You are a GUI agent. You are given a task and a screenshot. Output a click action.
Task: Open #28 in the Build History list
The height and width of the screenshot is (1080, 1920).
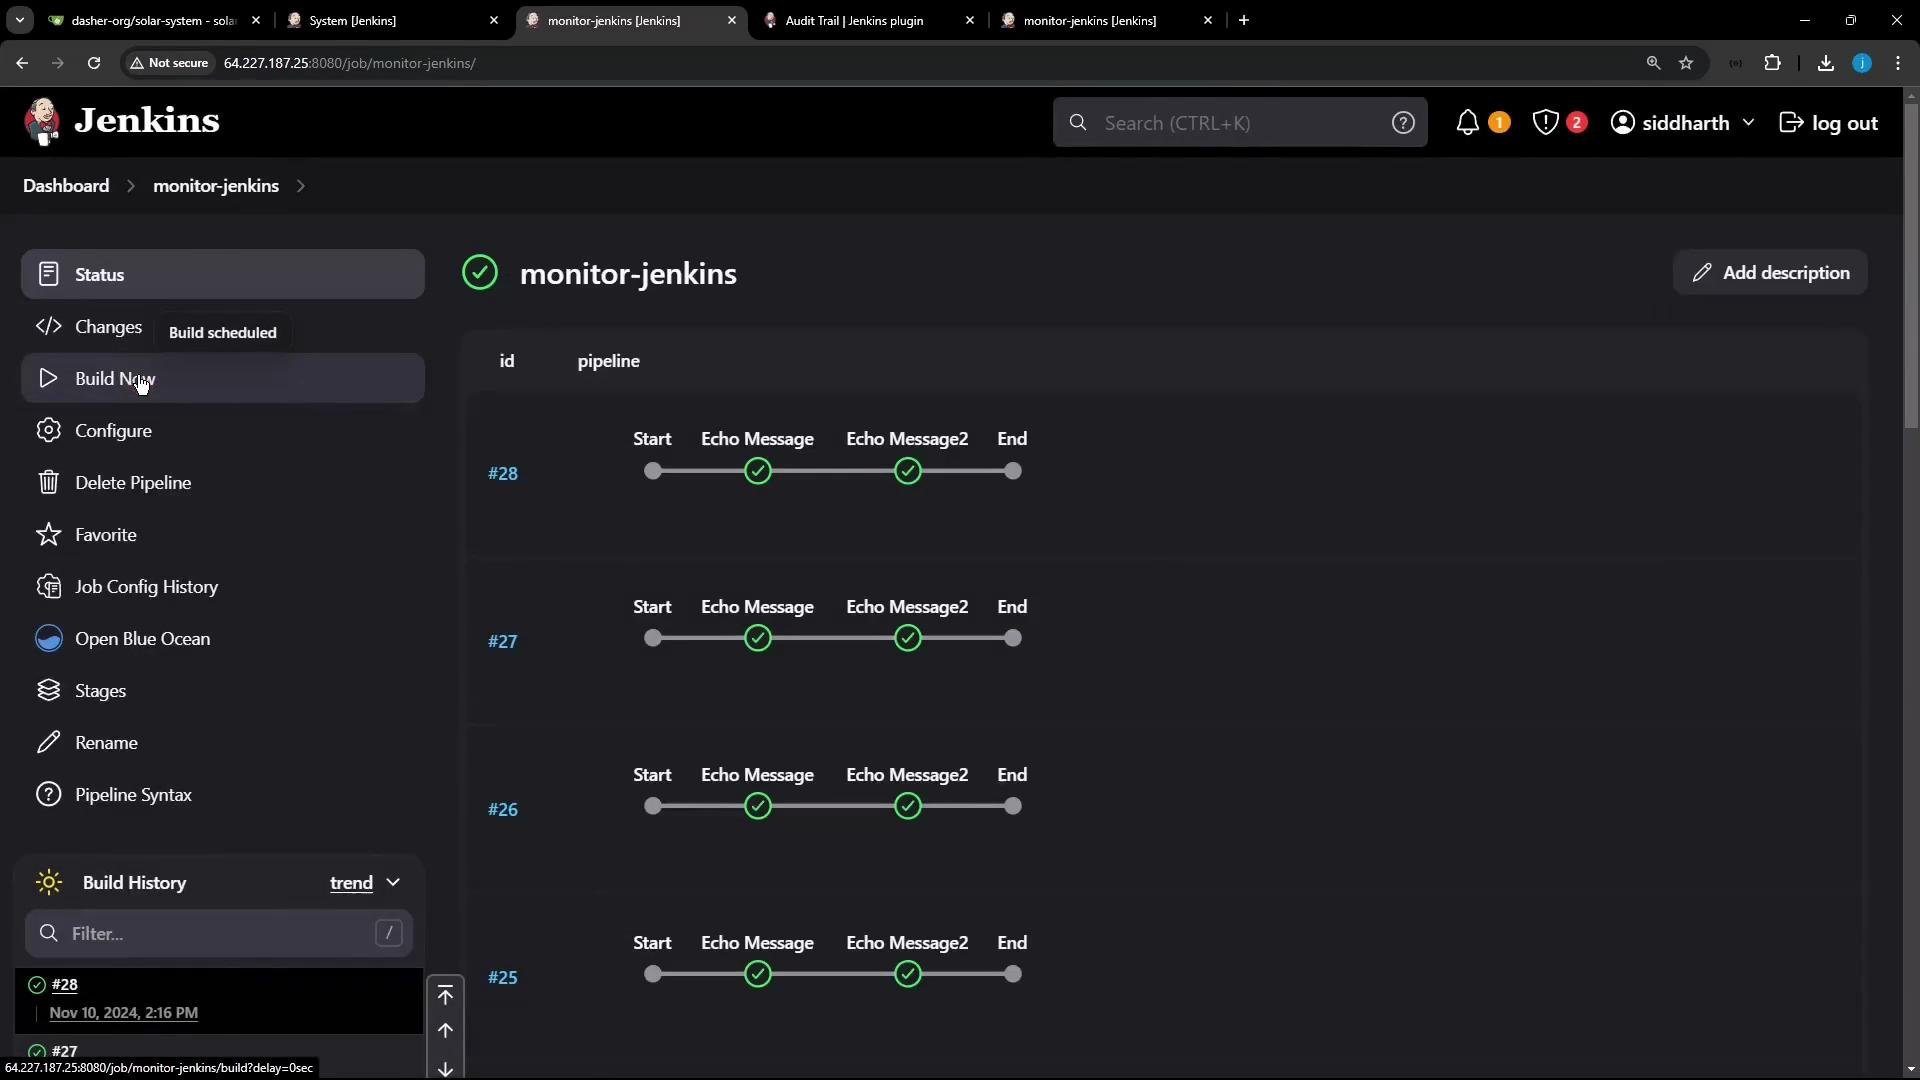click(x=65, y=984)
